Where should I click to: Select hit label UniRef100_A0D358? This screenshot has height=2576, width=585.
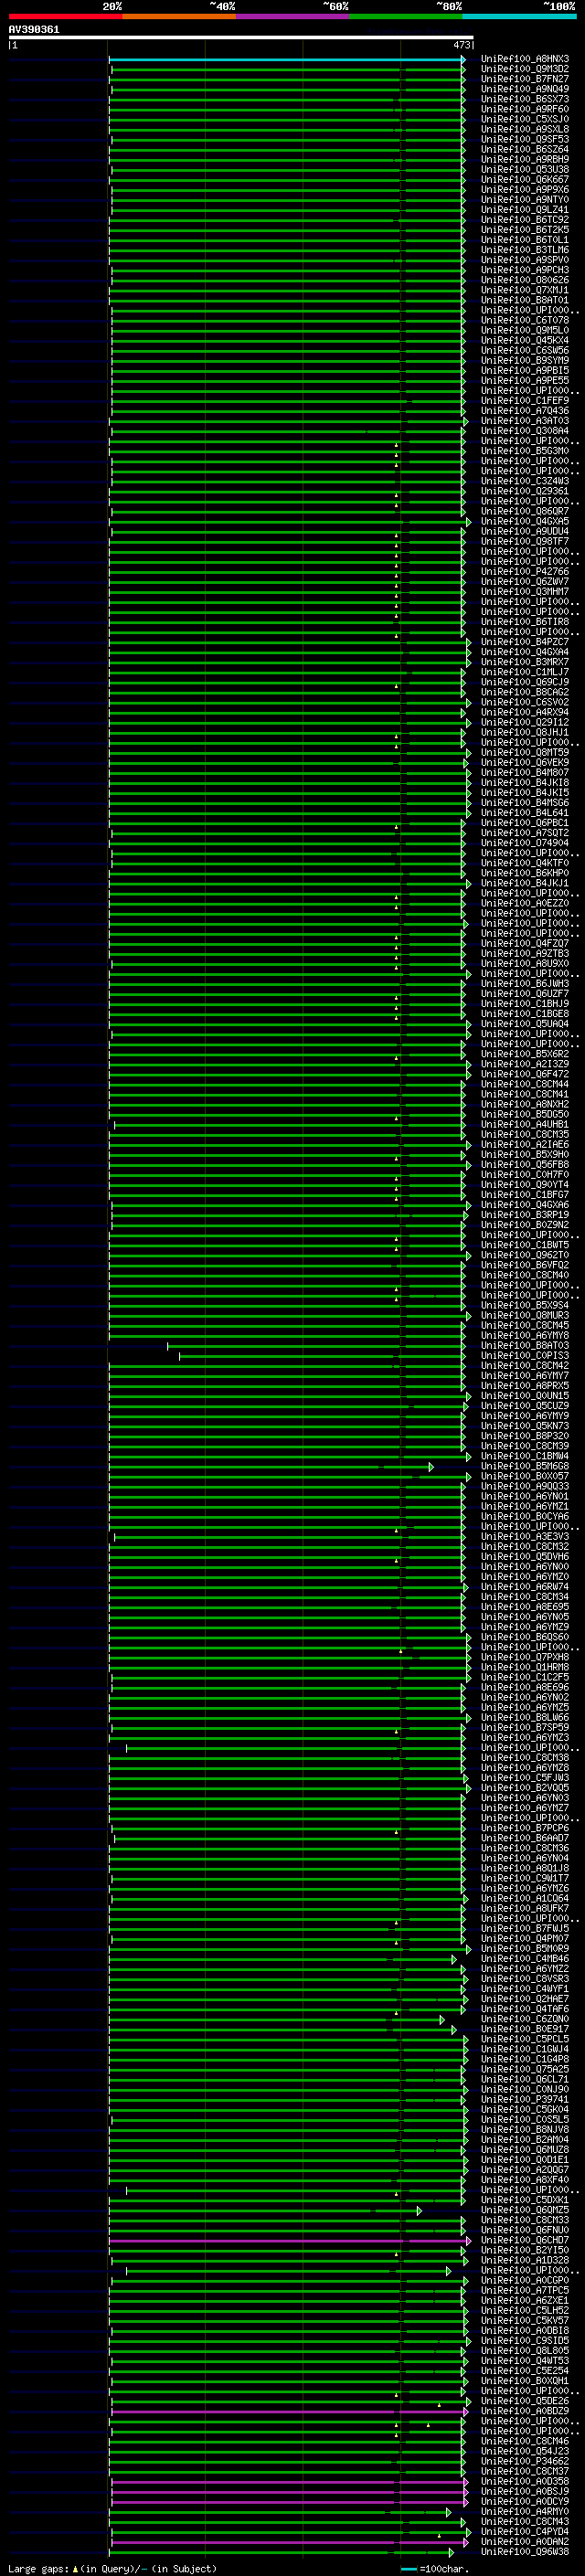point(525,2481)
